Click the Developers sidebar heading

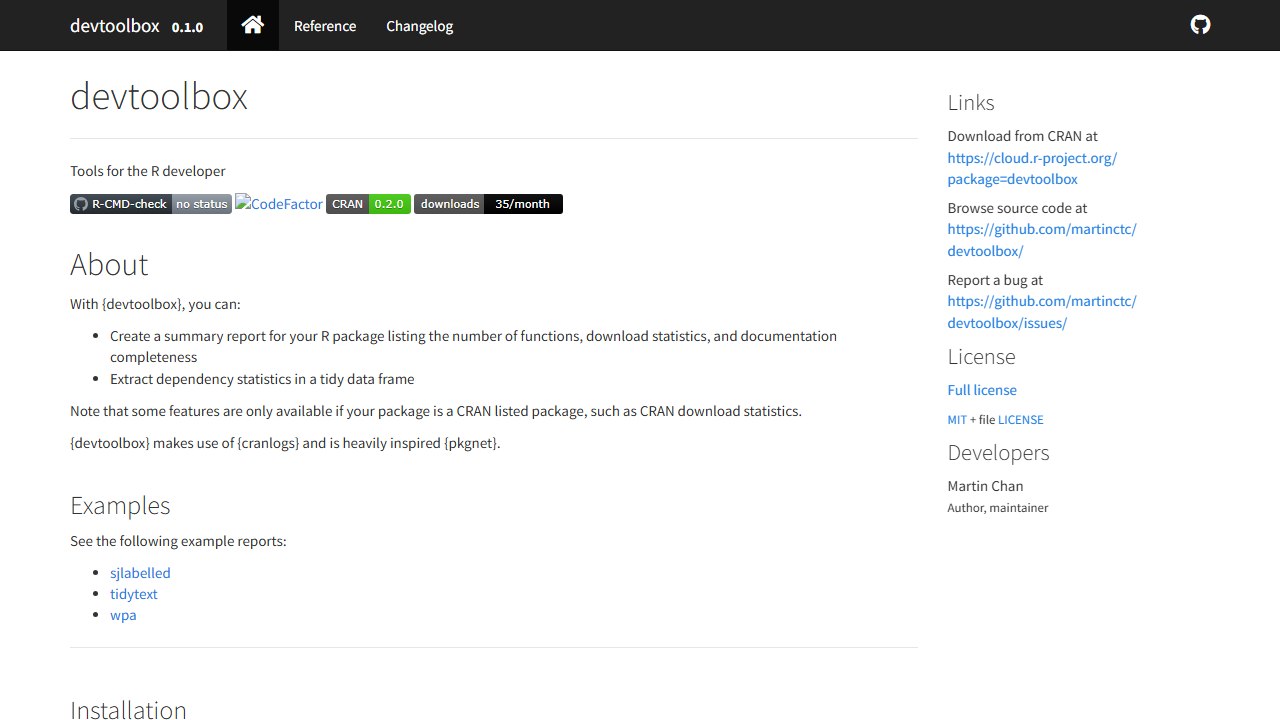(998, 453)
